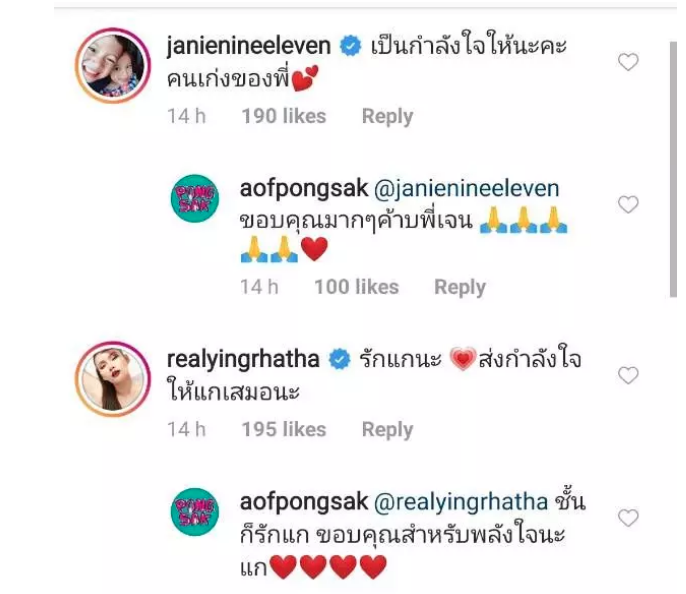Open janienineeleven username link
686x594 pixels.
[248, 45]
